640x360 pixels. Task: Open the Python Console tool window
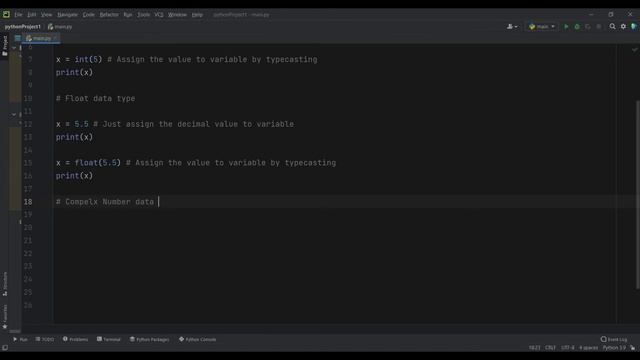(x=198, y=339)
